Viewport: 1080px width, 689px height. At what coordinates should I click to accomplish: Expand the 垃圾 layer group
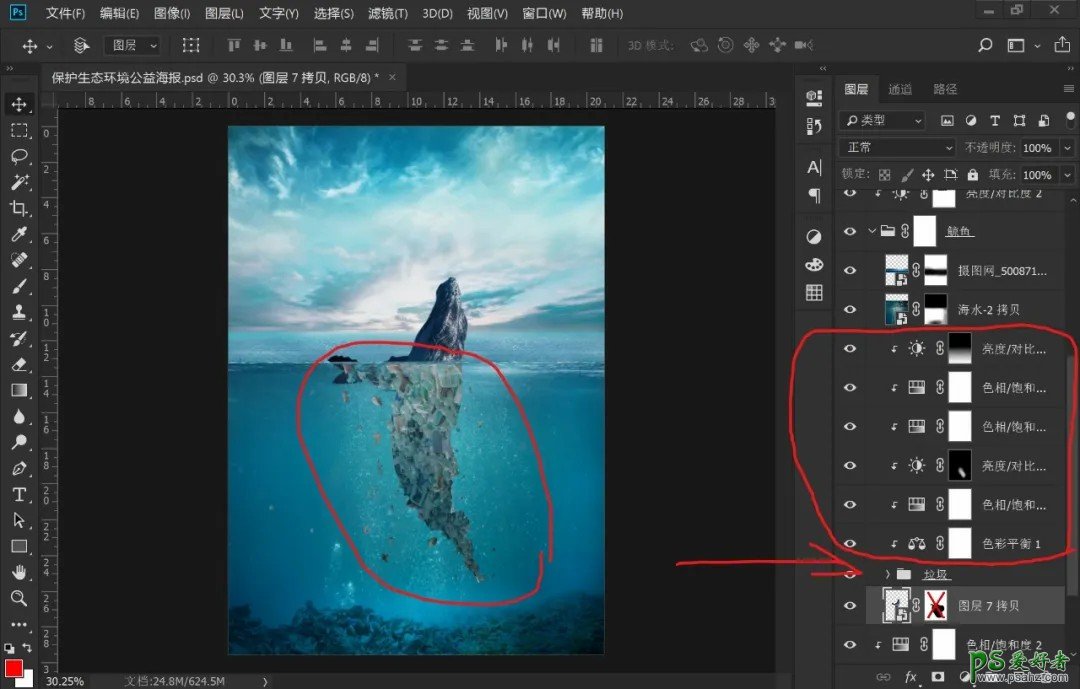(x=887, y=574)
